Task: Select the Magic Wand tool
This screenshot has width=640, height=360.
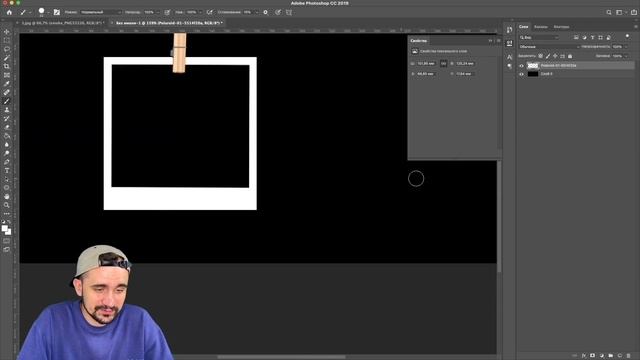Action: (7, 58)
